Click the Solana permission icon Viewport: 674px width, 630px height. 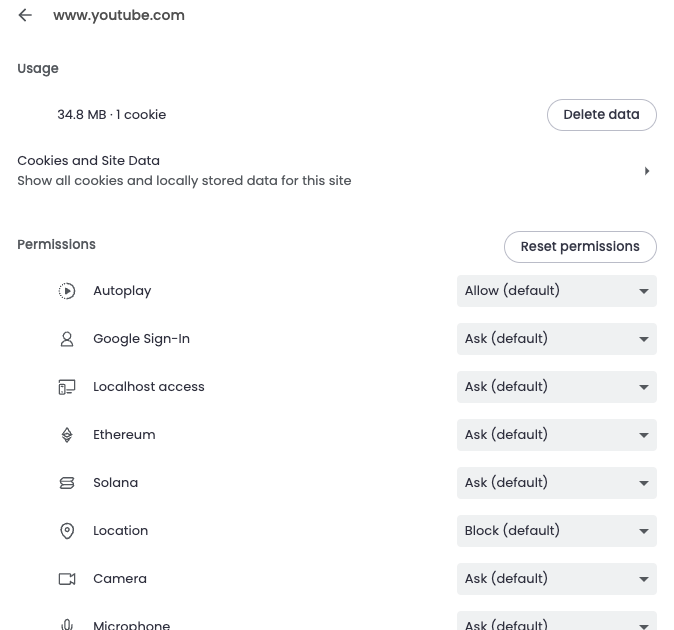pyautogui.click(x=67, y=483)
